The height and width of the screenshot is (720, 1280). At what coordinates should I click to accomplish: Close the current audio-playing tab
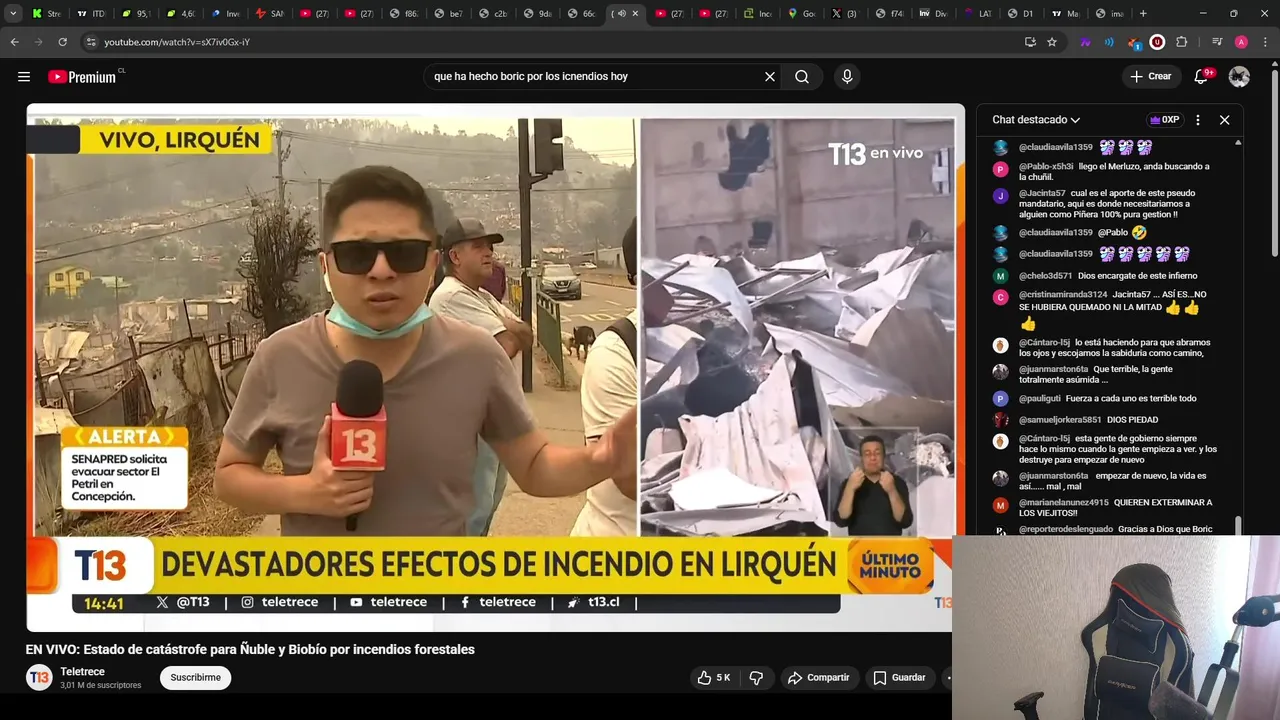pos(635,13)
